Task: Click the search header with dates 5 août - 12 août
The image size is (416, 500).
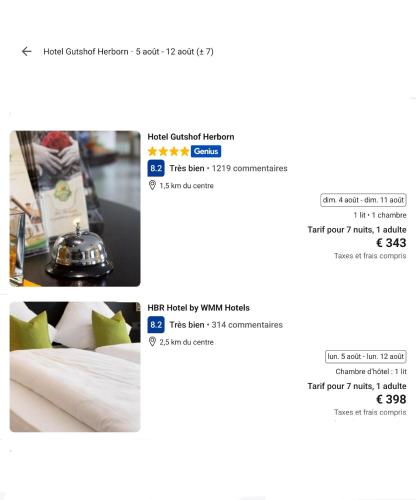Action: point(128,52)
